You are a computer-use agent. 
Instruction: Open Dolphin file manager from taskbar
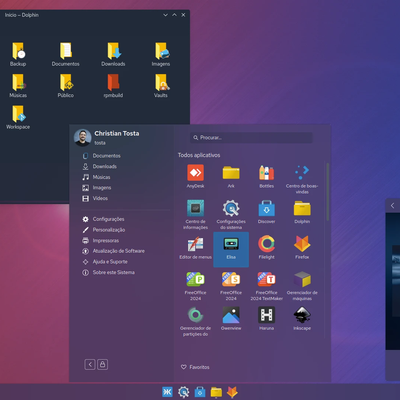point(216,392)
